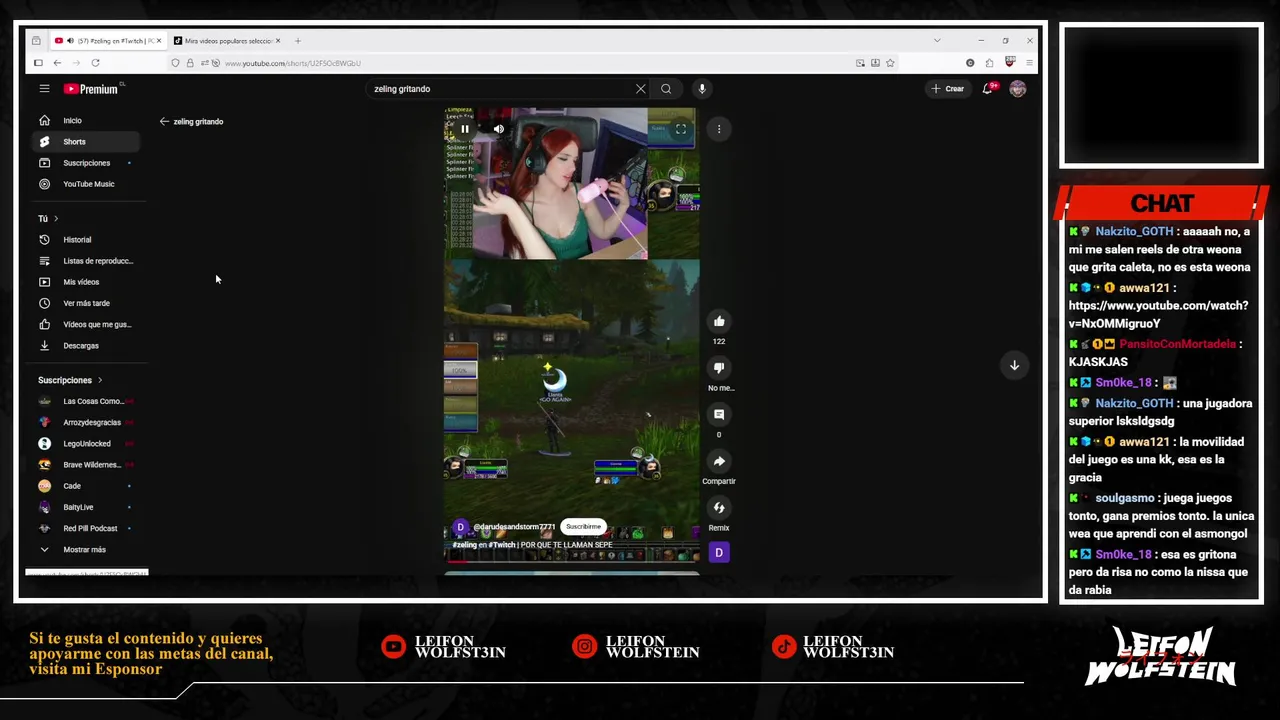
Task: Open YouTube Music in the sidebar
Action: [88, 184]
